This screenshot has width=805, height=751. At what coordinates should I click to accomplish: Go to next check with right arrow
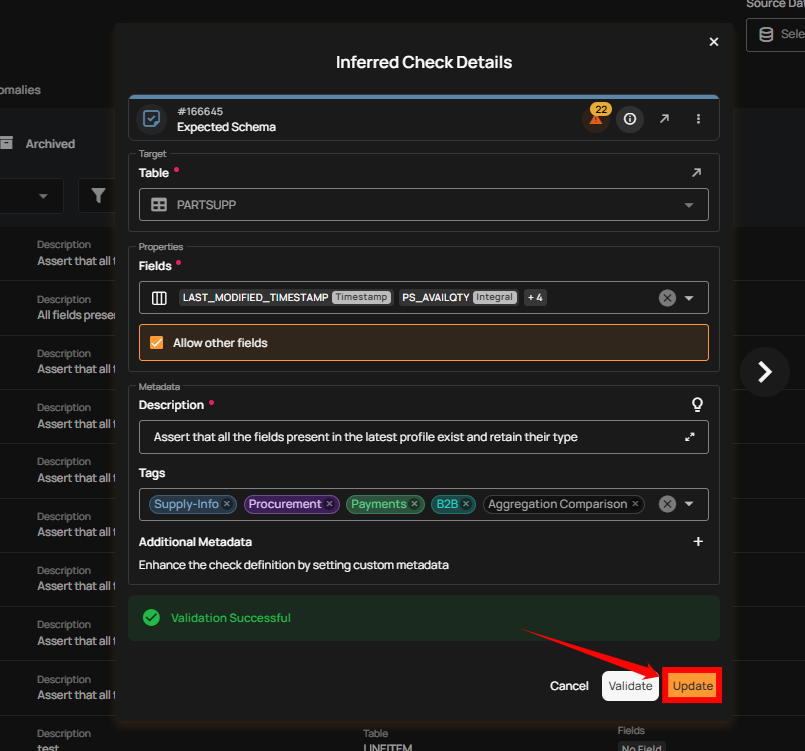[x=765, y=372]
